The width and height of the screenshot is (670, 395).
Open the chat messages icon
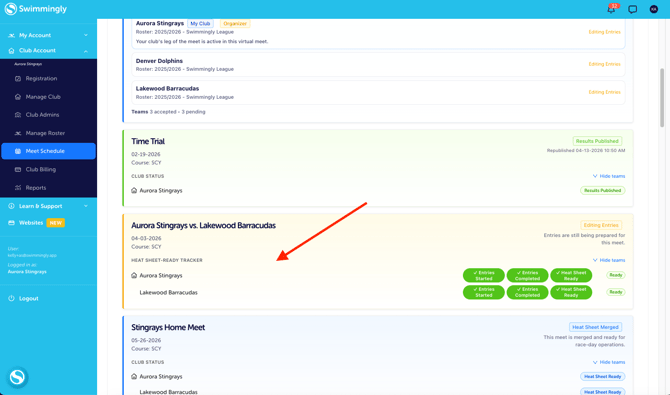pyautogui.click(x=632, y=9)
